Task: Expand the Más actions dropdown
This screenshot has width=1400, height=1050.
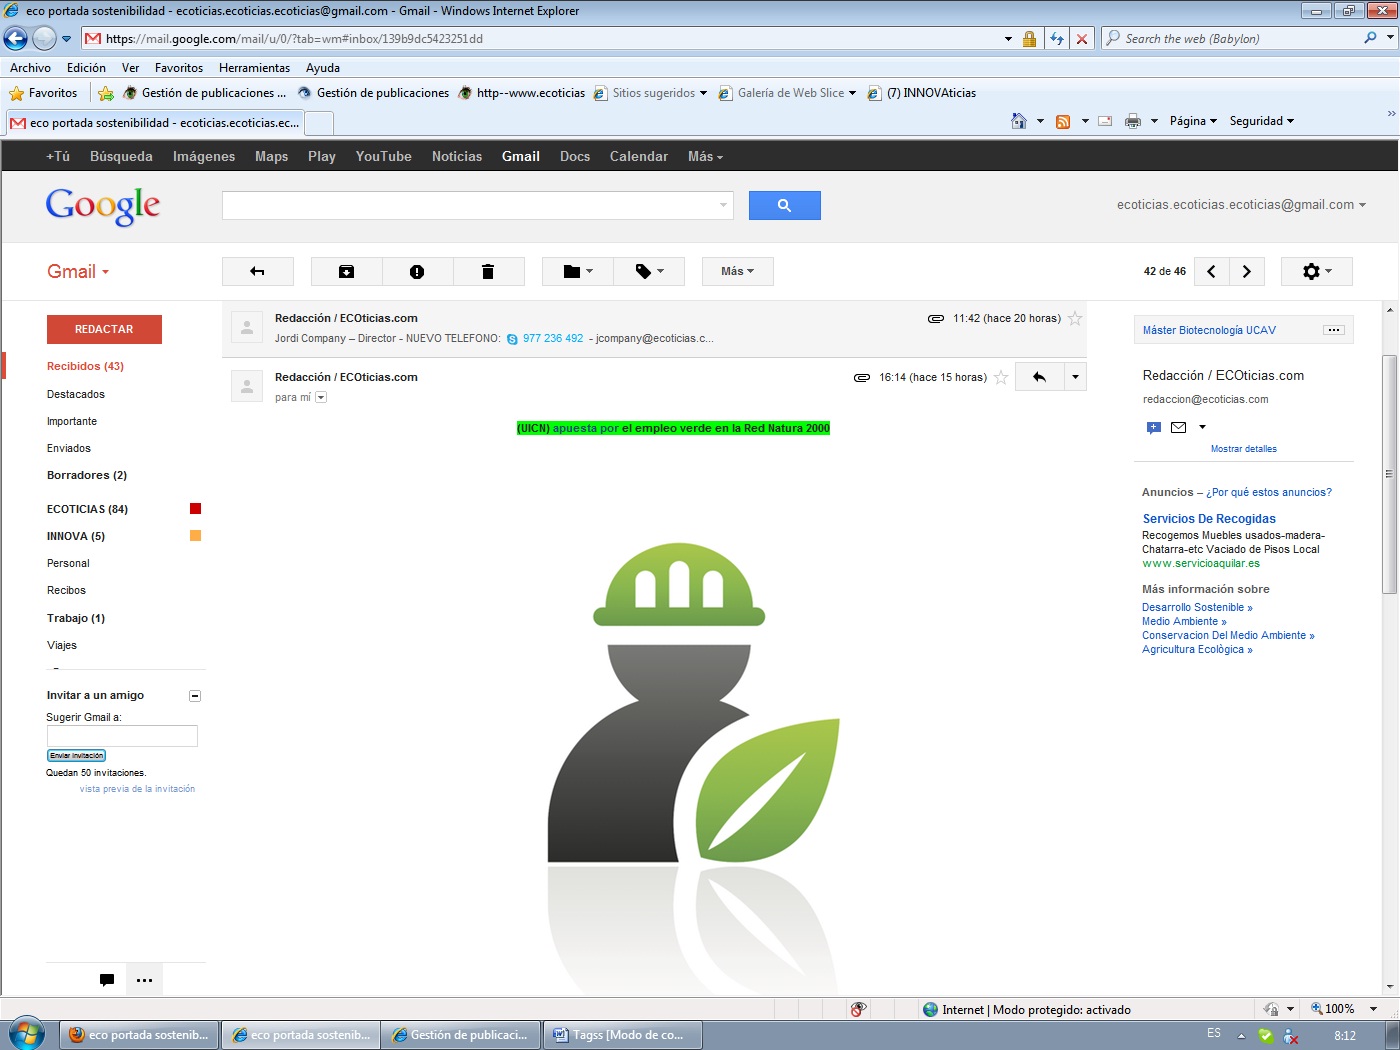Action: (x=737, y=272)
